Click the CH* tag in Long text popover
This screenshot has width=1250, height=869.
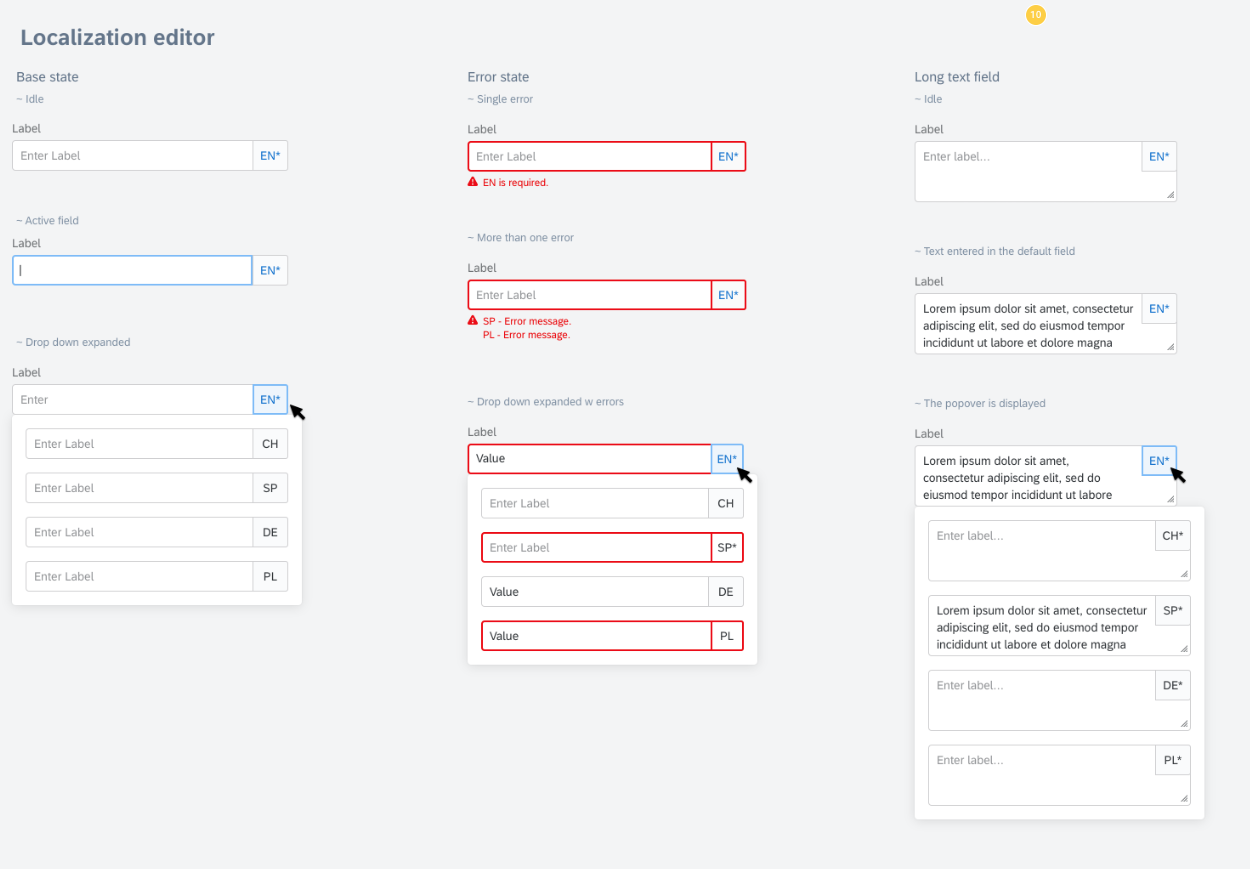pyautogui.click(x=1173, y=536)
